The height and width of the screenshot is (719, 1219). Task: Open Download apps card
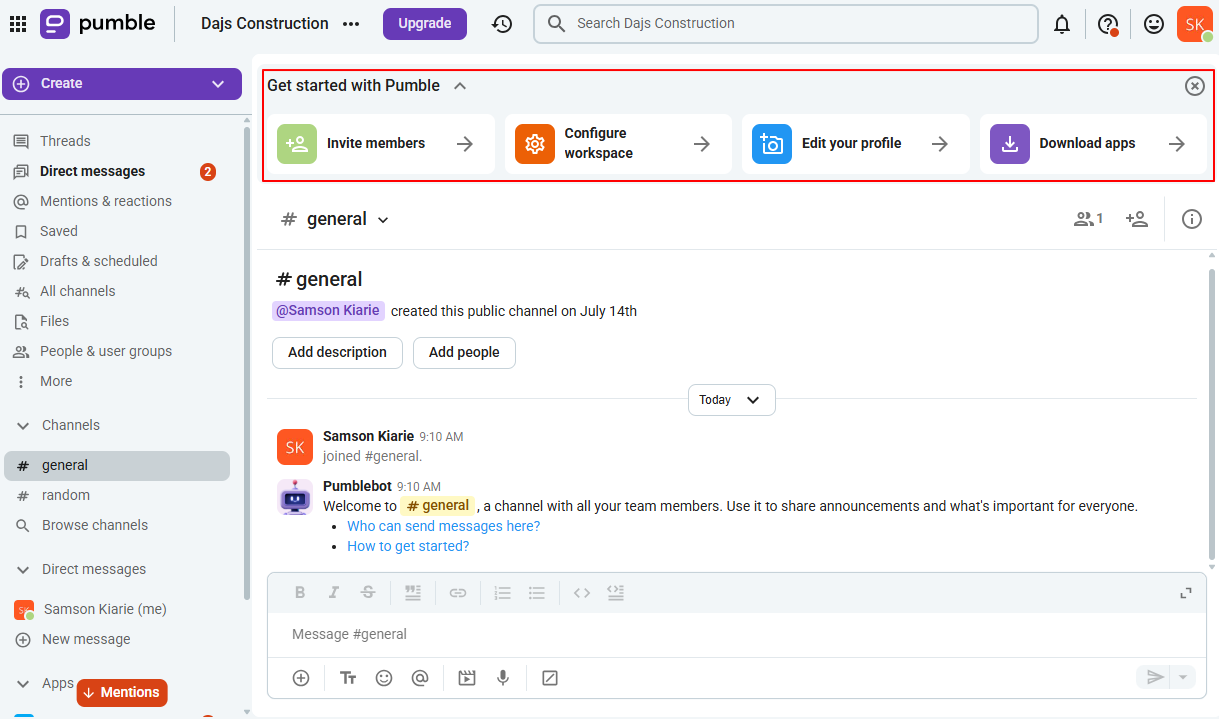pyautogui.click(x=1093, y=144)
